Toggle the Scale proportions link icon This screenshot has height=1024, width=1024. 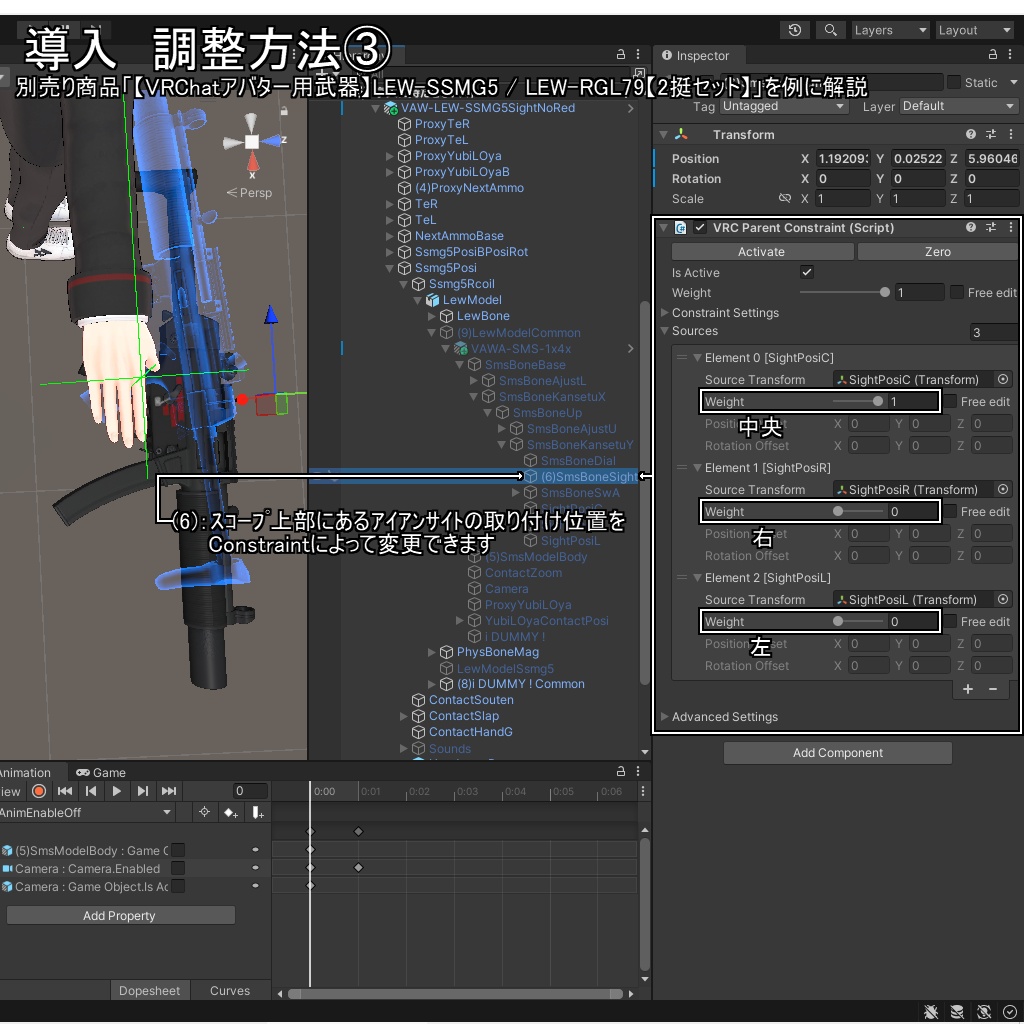(785, 199)
